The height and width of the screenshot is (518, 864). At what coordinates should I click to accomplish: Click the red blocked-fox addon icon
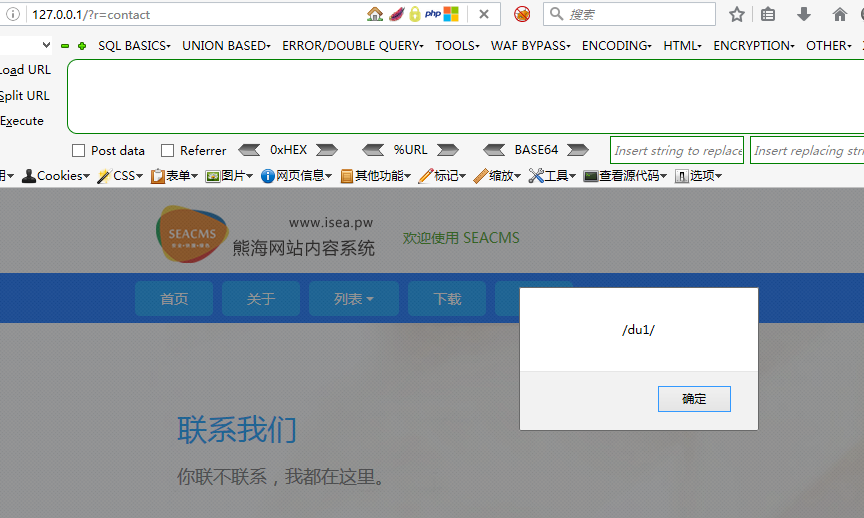pyautogui.click(x=522, y=14)
